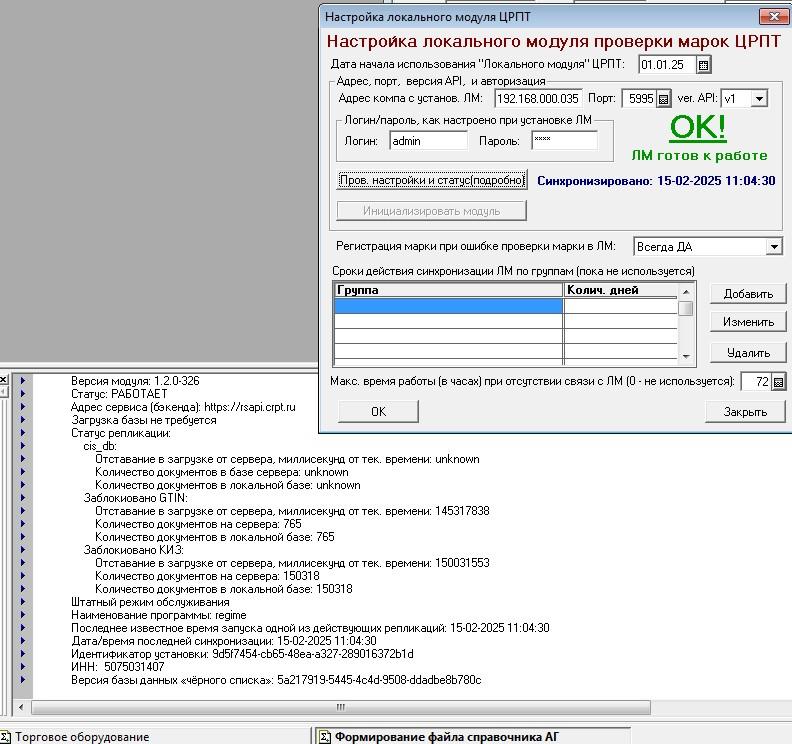792x744 pixels.
Task: Click arrow marker beside 'Версия модуля' line
Action: pyautogui.click(x=22, y=381)
